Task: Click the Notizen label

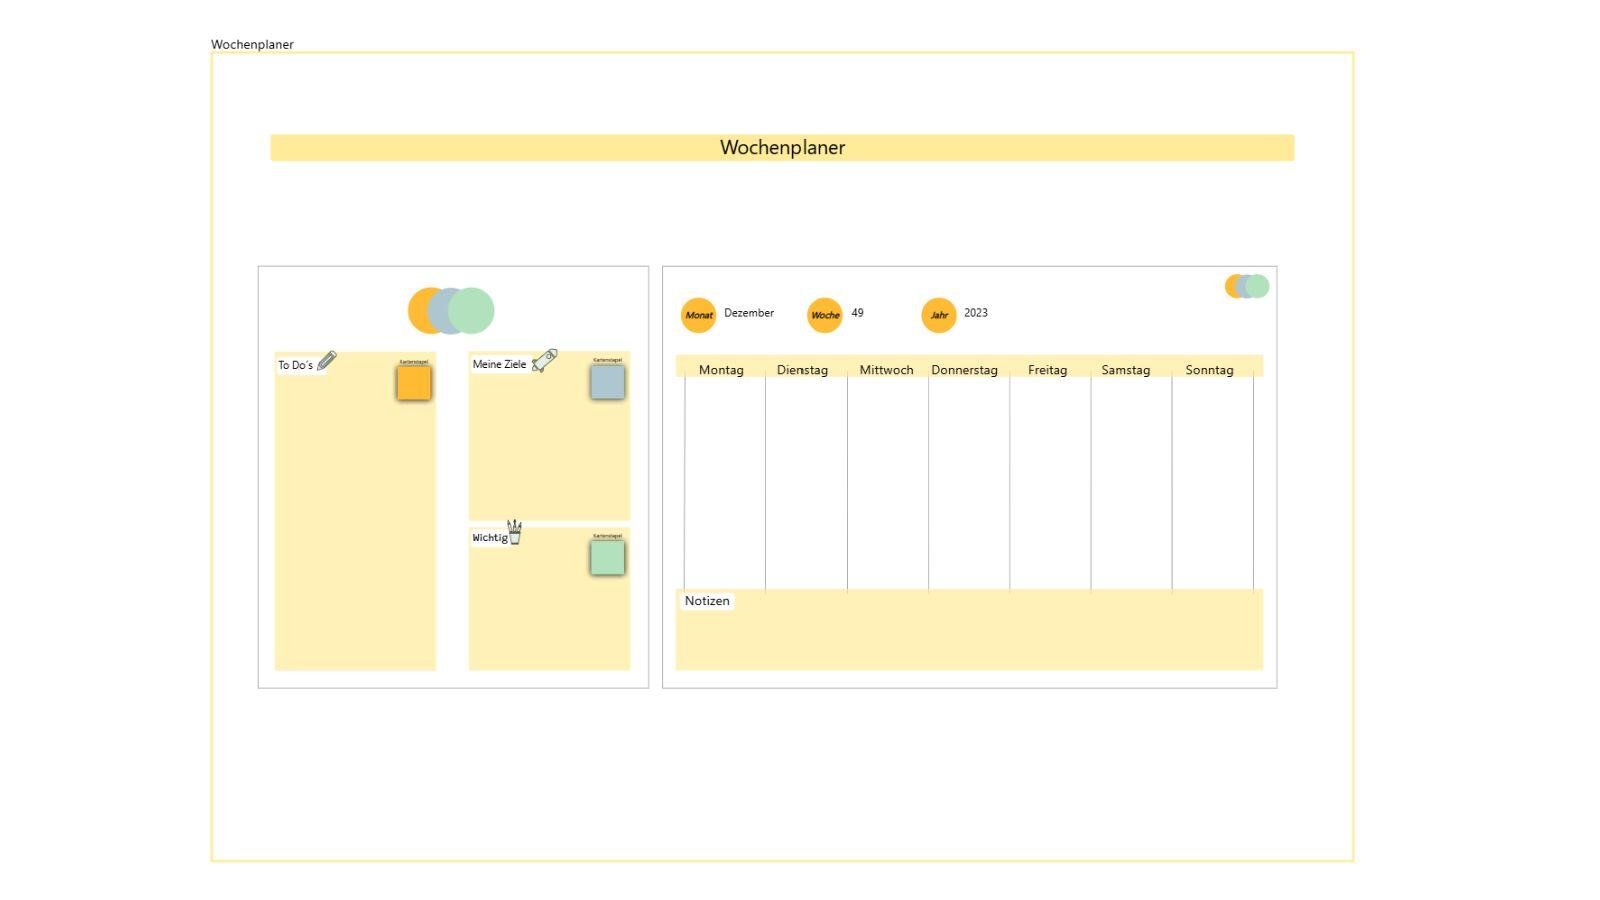Action: 707,600
